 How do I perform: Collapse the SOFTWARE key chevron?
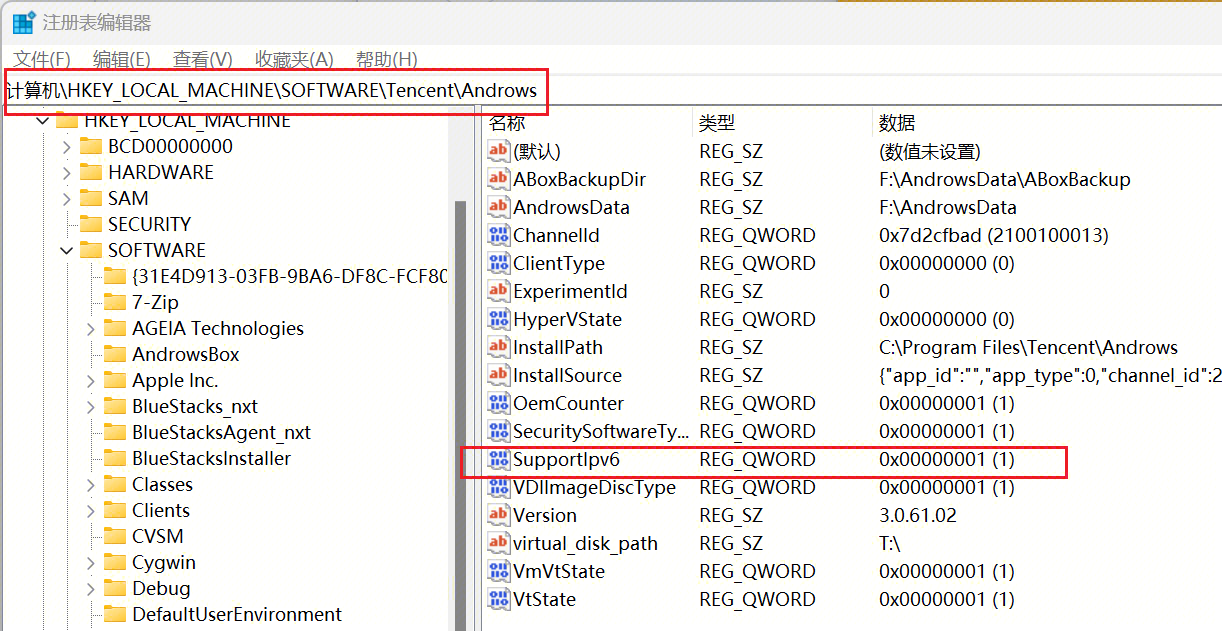tap(66, 250)
